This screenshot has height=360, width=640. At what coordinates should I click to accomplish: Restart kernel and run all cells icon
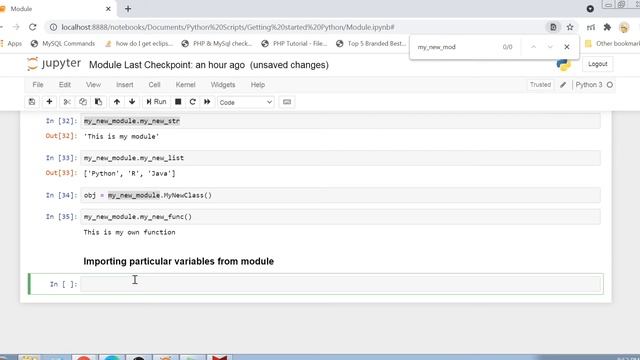[x=207, y=102]
